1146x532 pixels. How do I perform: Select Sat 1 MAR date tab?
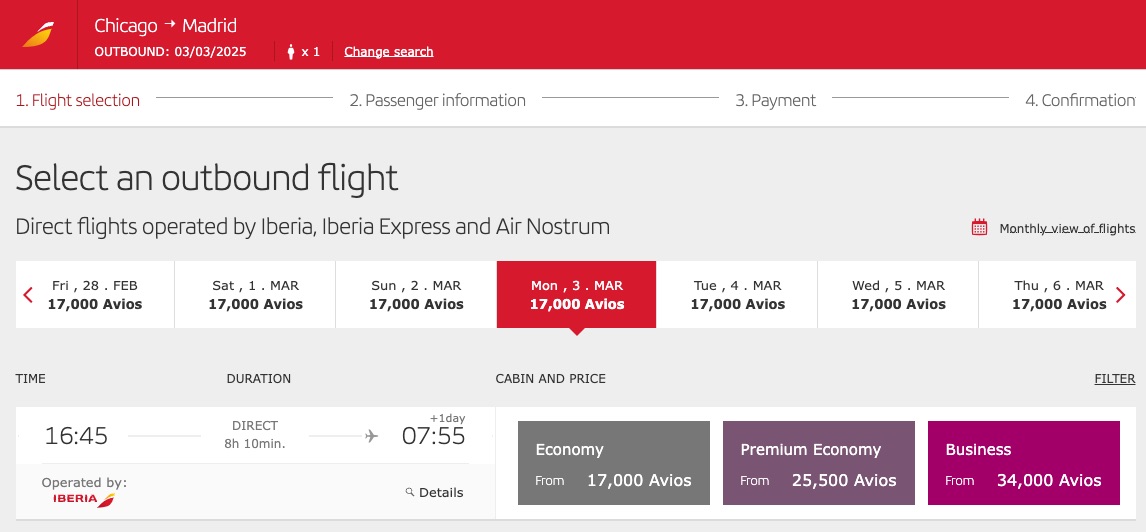255,295
